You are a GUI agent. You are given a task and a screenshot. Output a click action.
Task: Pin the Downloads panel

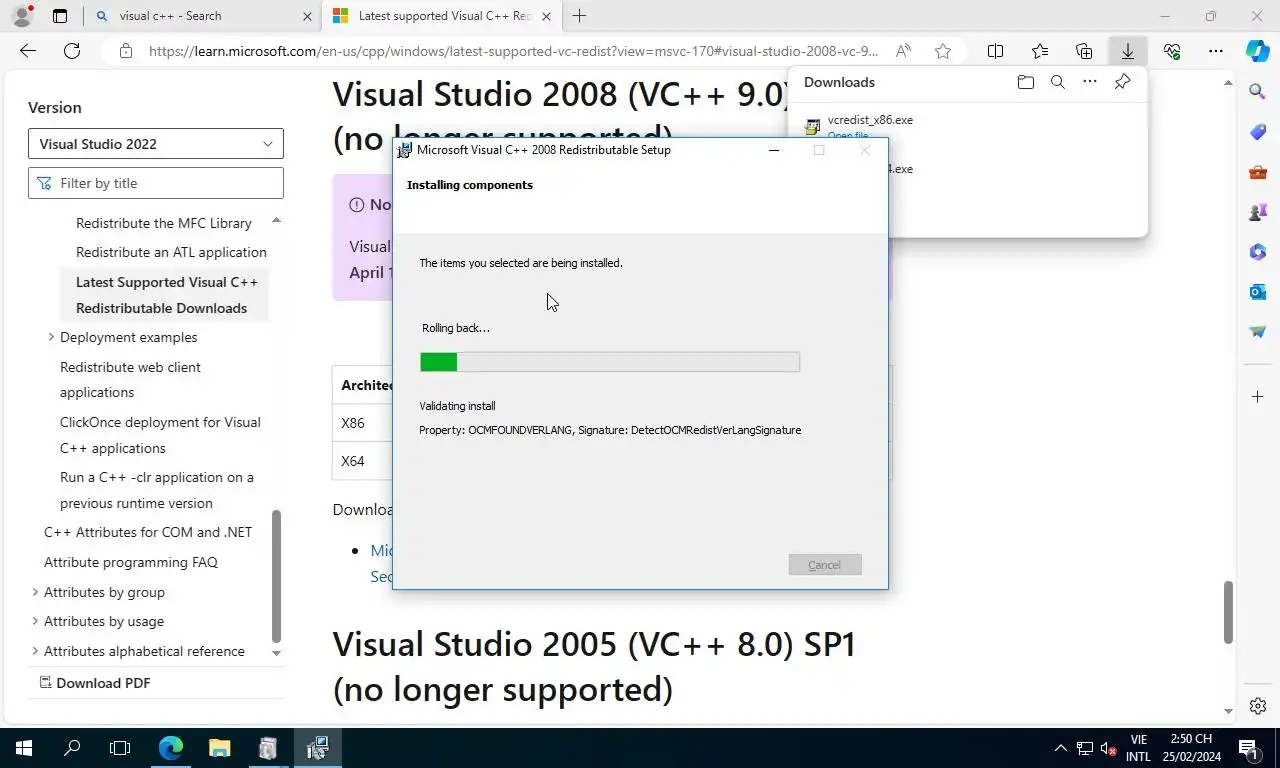[1122, 82]
